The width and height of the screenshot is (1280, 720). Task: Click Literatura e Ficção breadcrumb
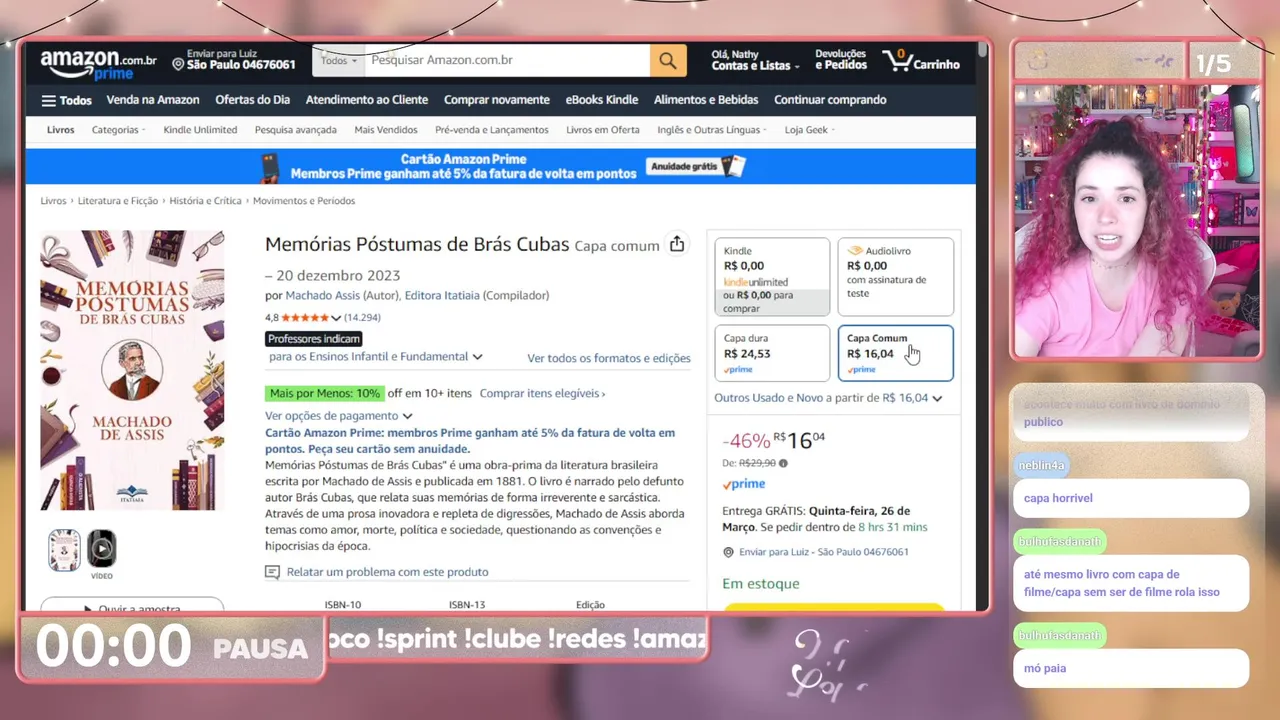click(x=118, y=201)
